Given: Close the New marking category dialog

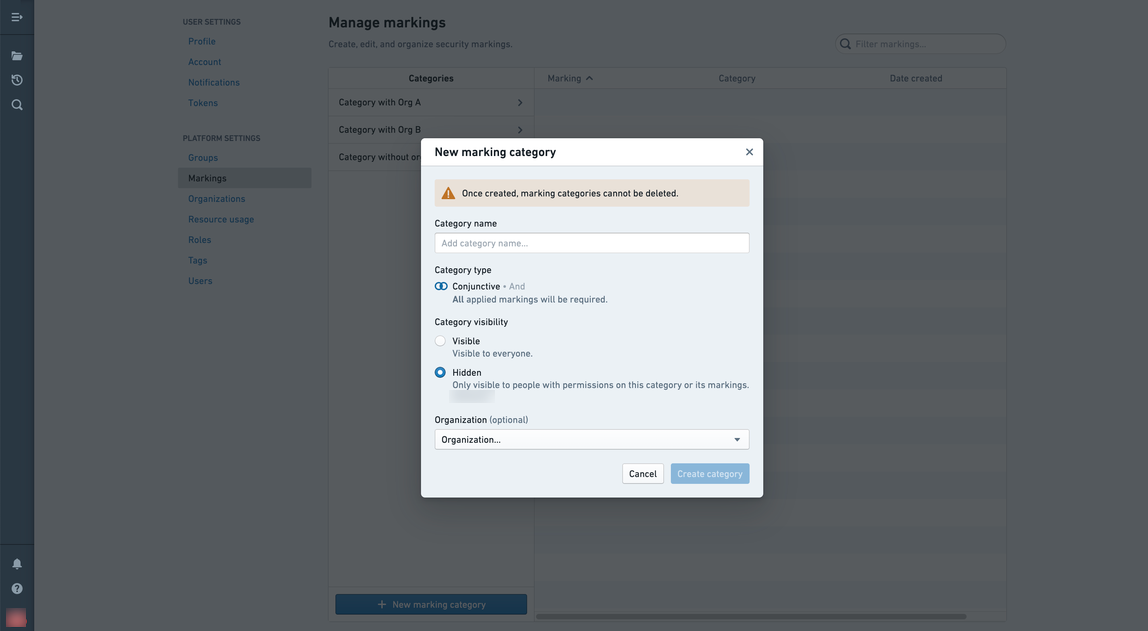Looking at the screenshot, I should click(749, 152).
